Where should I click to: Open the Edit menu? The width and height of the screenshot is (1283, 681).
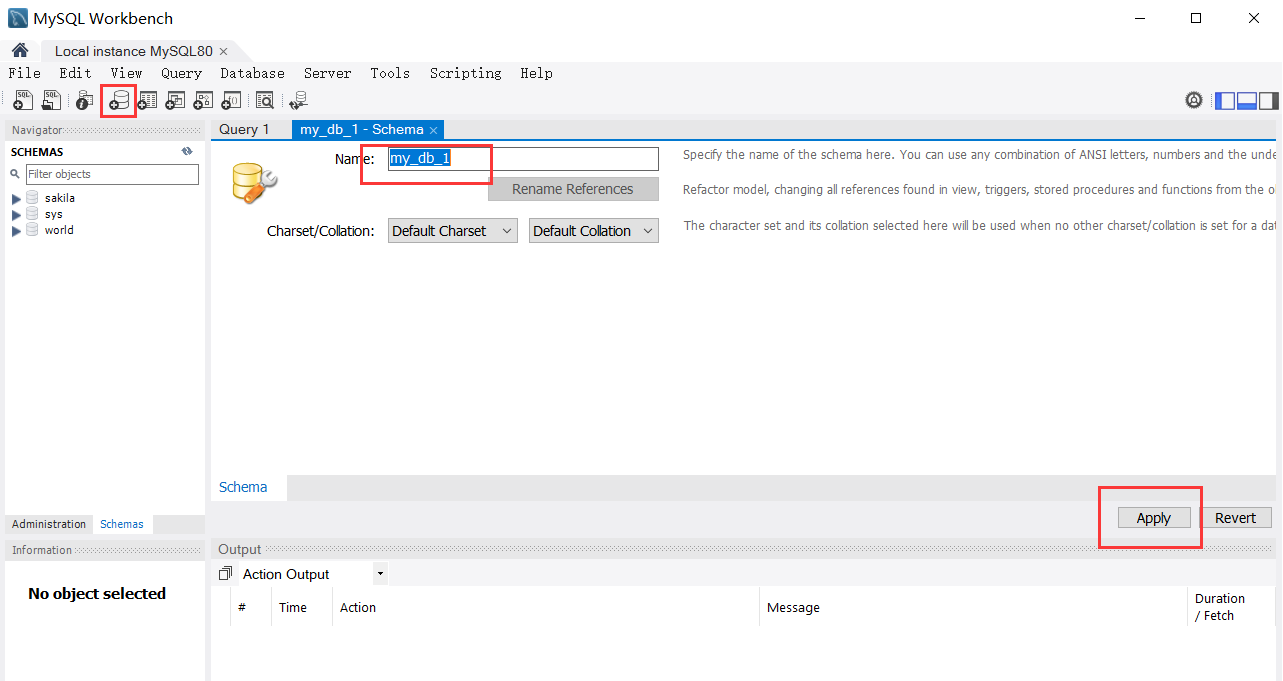[x=75, y=73]
